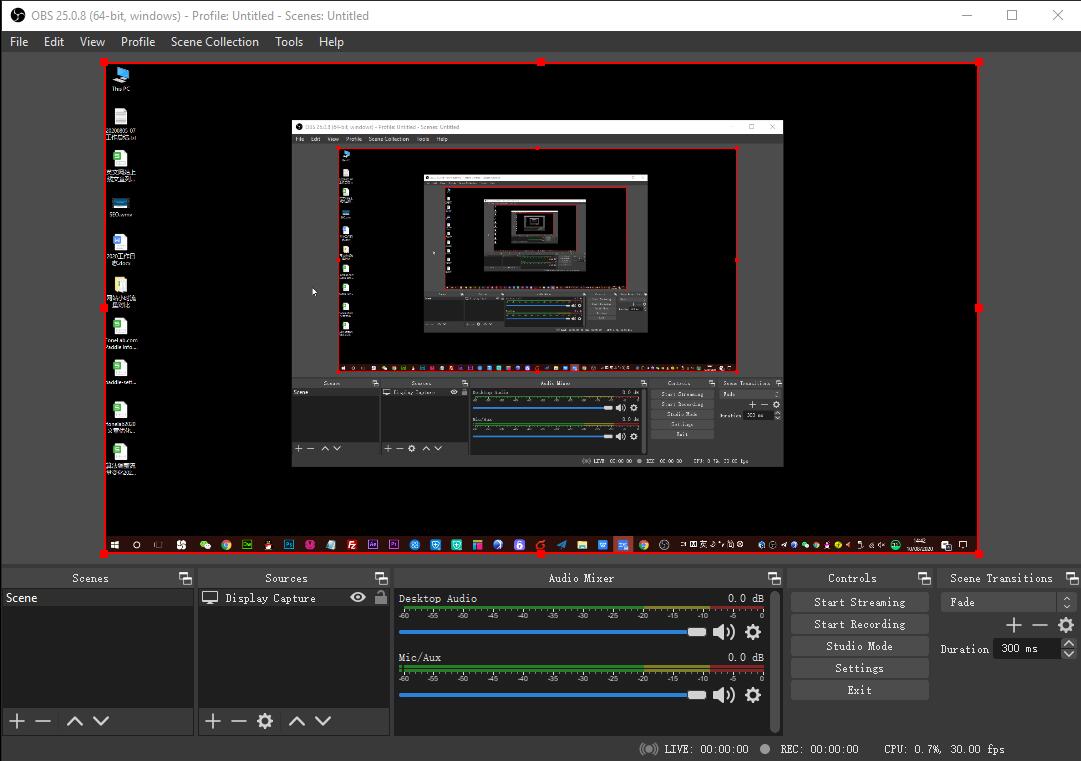This screenshot has width=1081, height=761.
Task: Click the LIVE: 00:00:00 timer text
Action: [707, 749]
